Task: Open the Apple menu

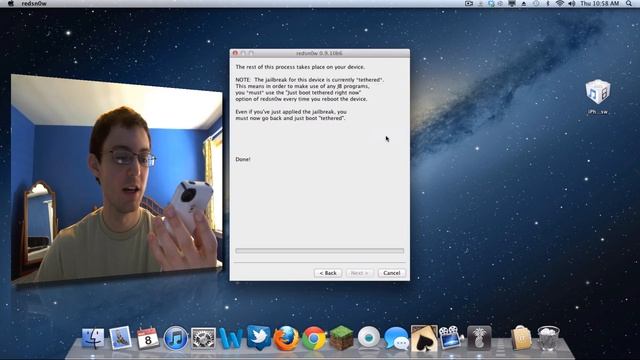Action: 11,3
